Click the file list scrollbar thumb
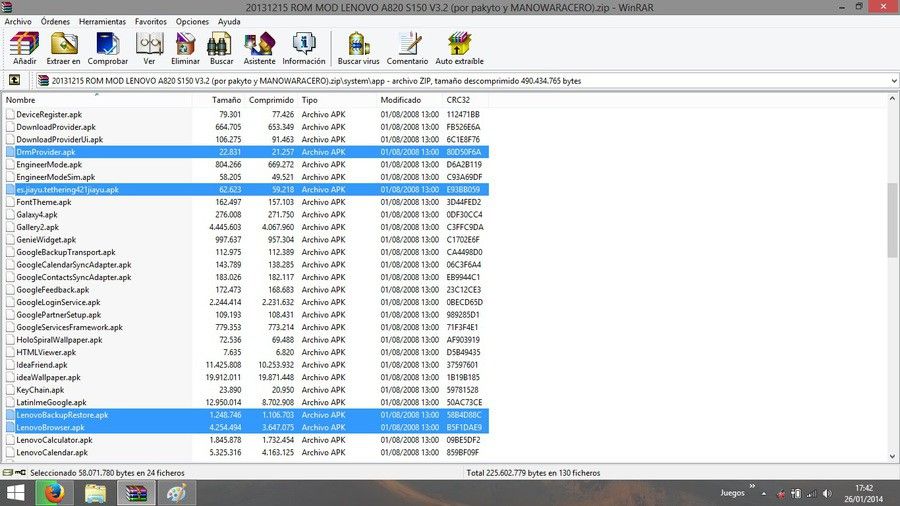The width and height of the screenshot is (900, 506). (x=893, y=220)
